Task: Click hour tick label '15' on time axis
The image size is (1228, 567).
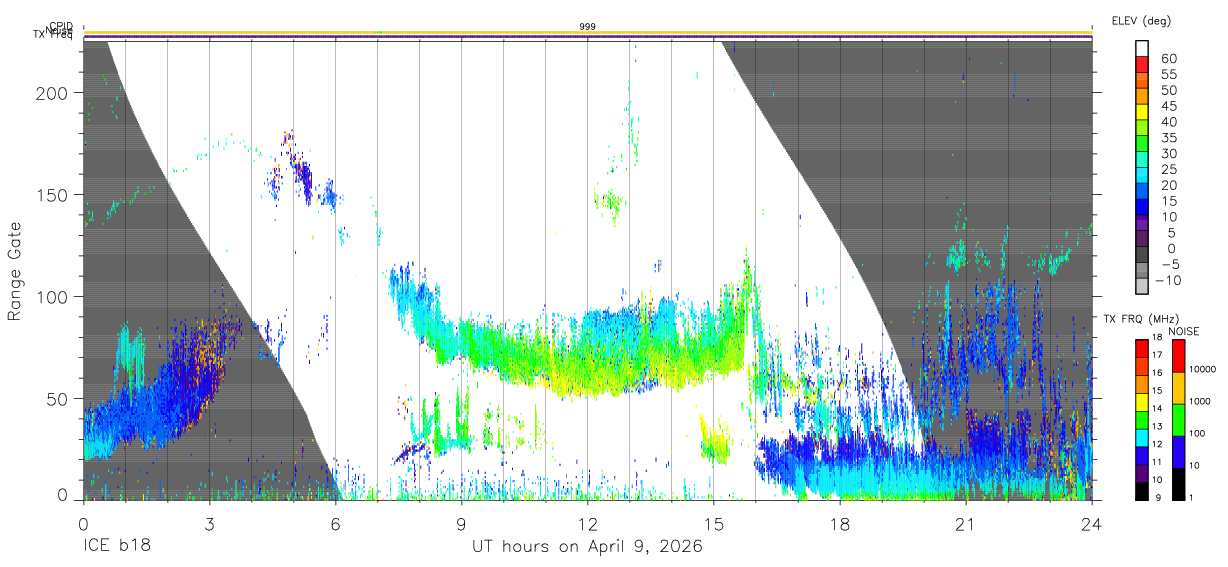Action: [x=713, y=524]
